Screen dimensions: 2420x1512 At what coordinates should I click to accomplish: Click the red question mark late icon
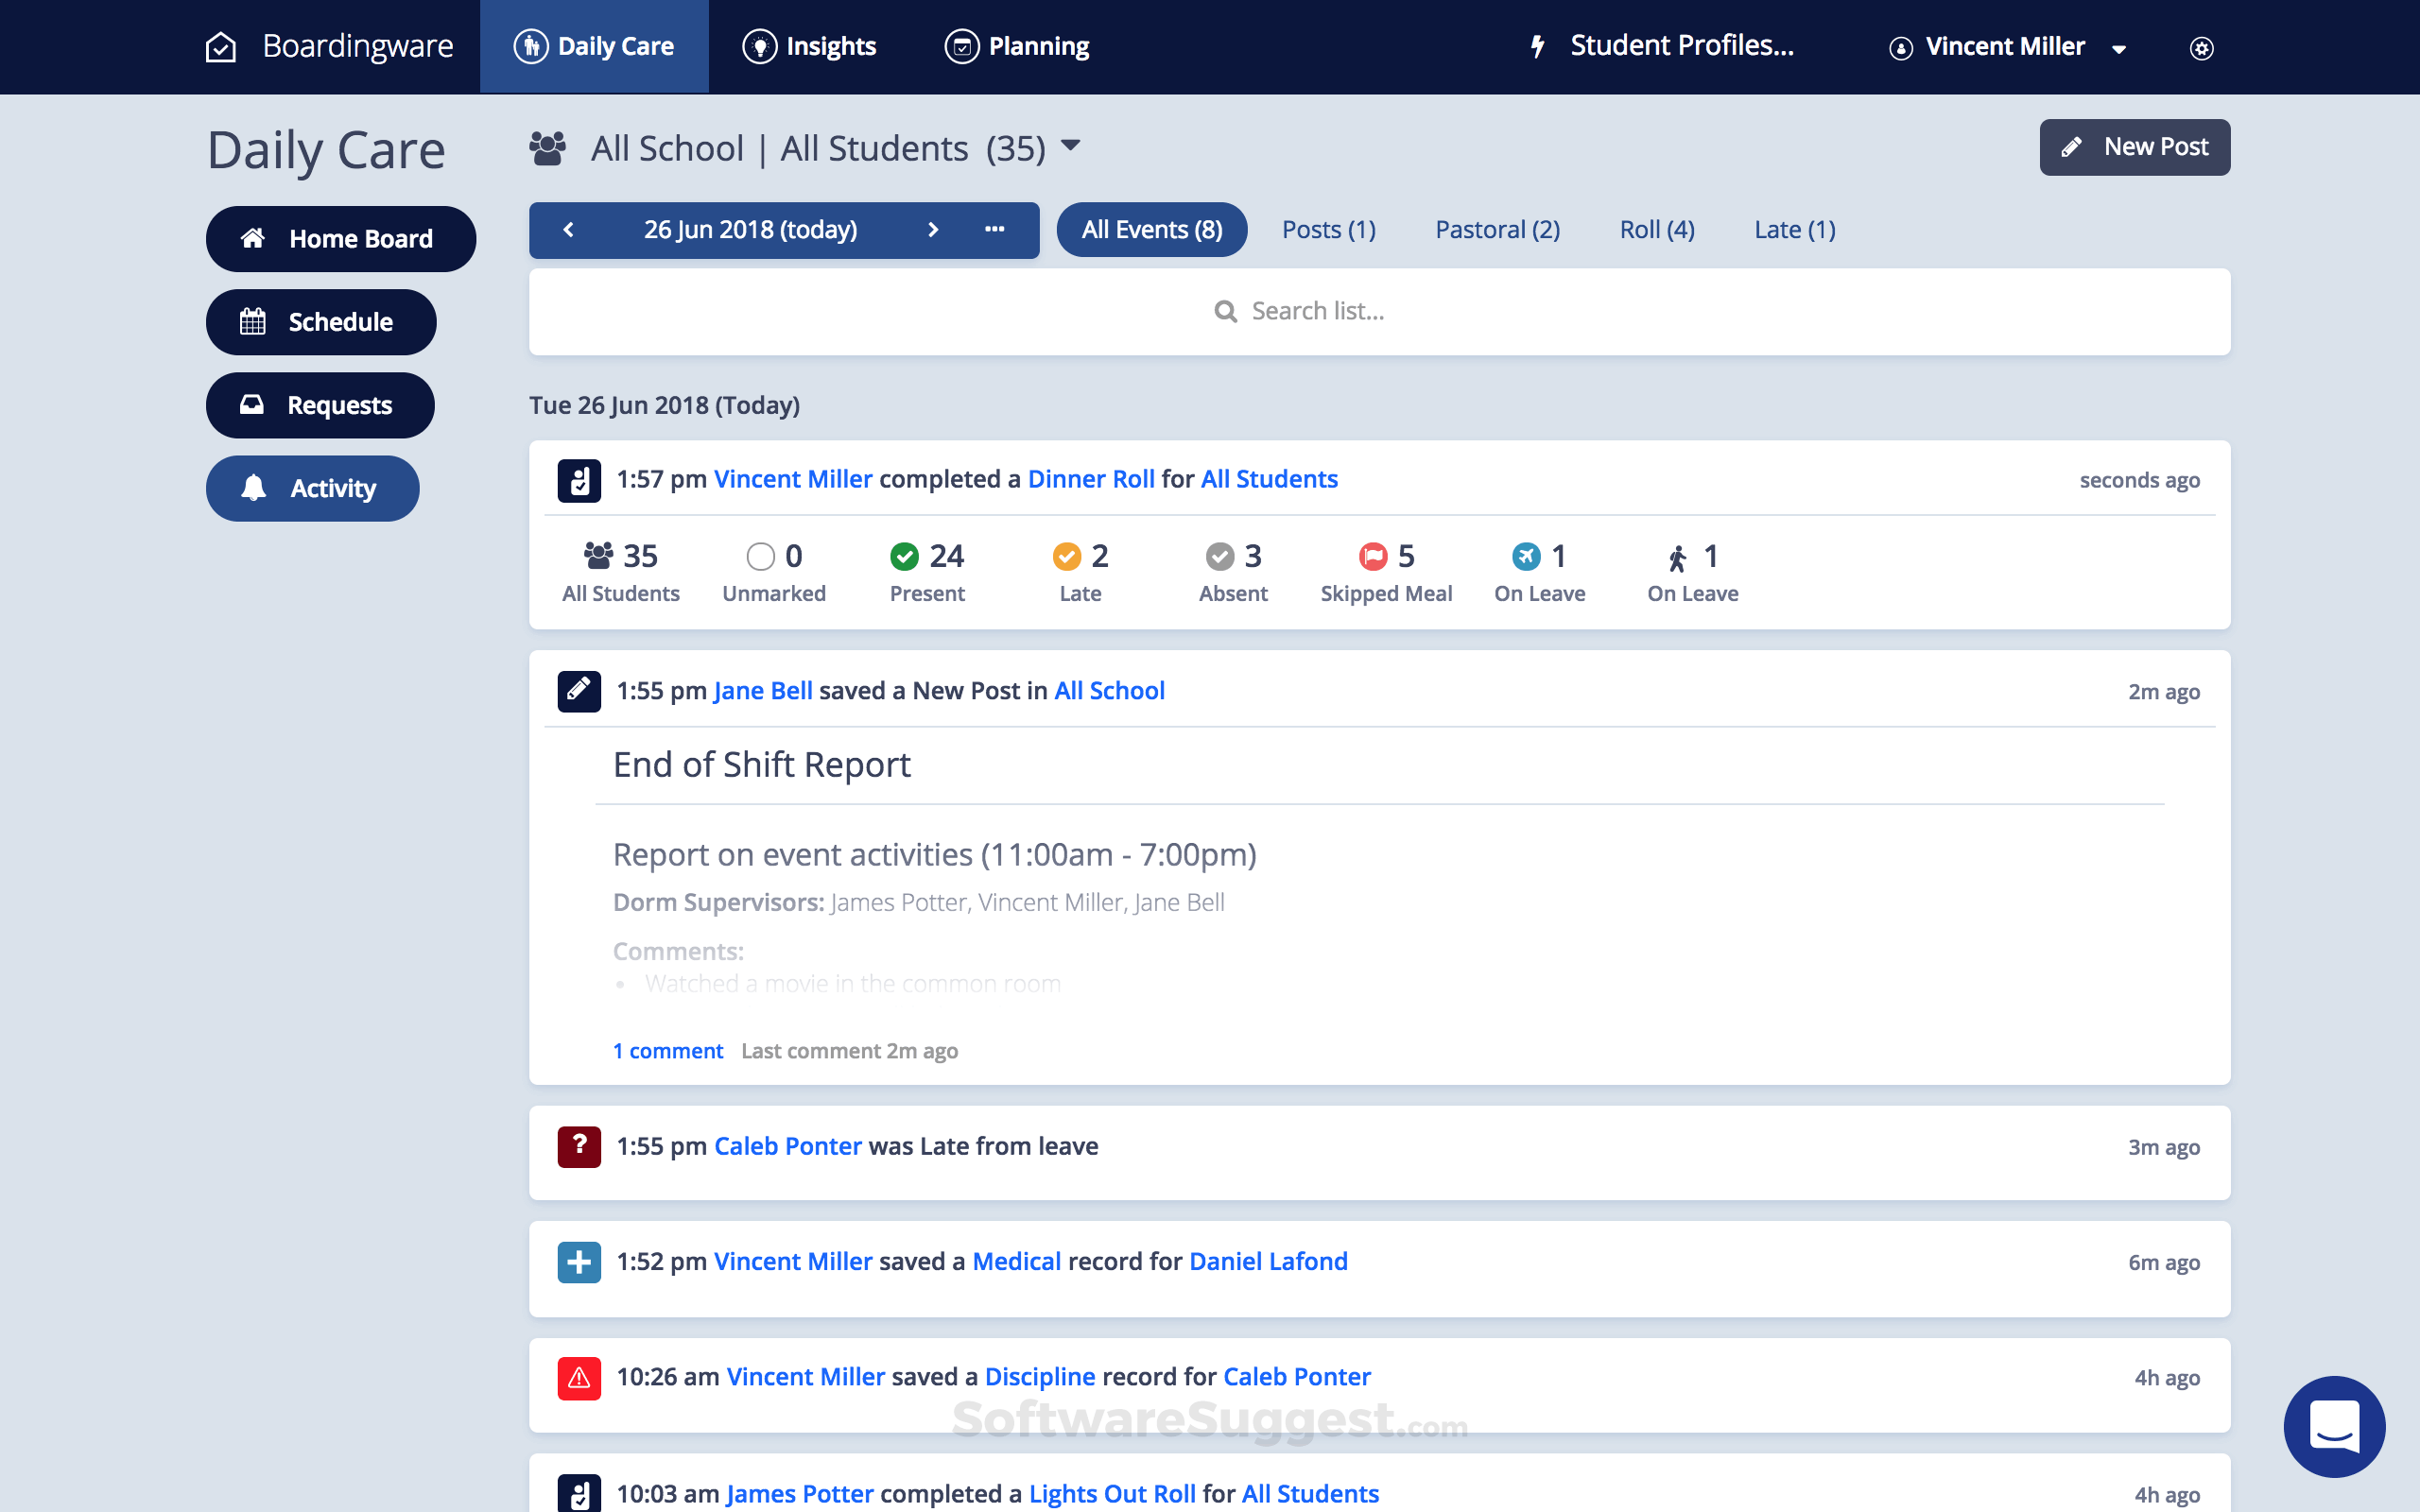pyautogui.click(x=579, y=1146)
